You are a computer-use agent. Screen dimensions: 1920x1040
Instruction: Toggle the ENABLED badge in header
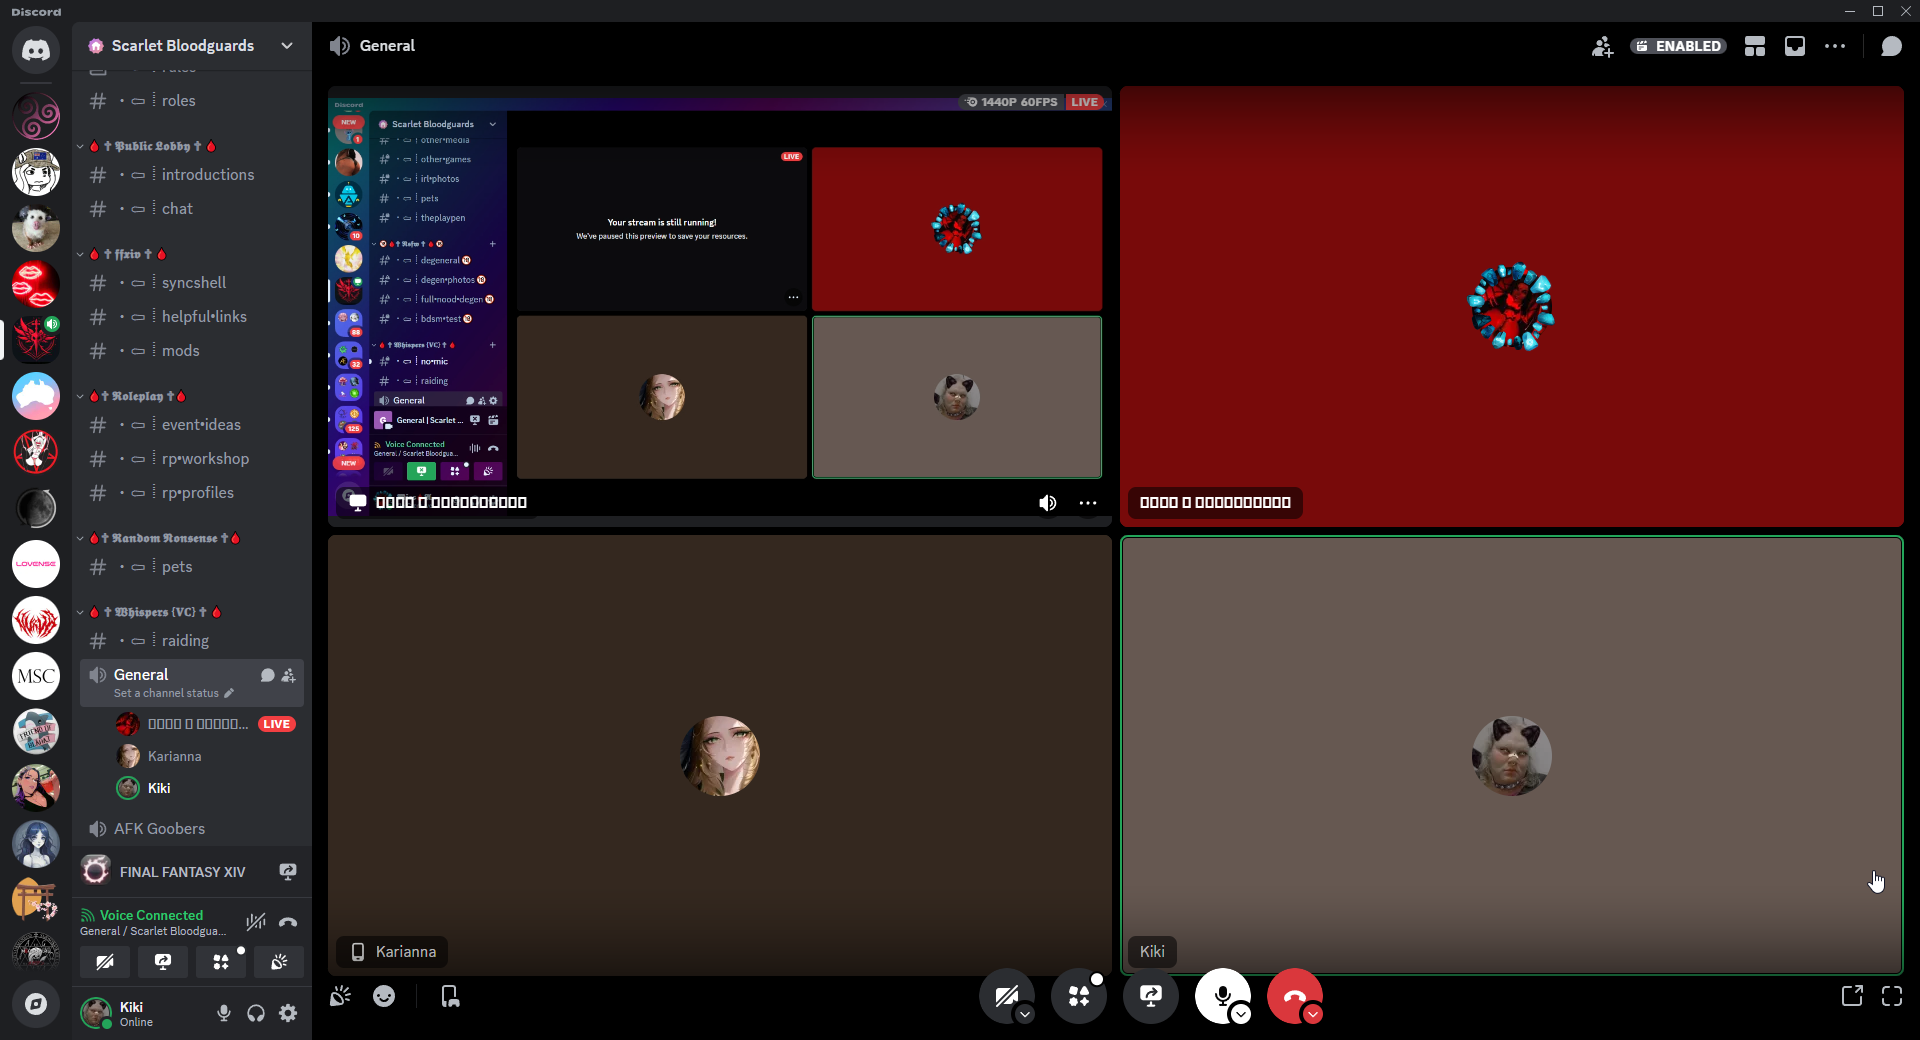[x=1679, y=46]
